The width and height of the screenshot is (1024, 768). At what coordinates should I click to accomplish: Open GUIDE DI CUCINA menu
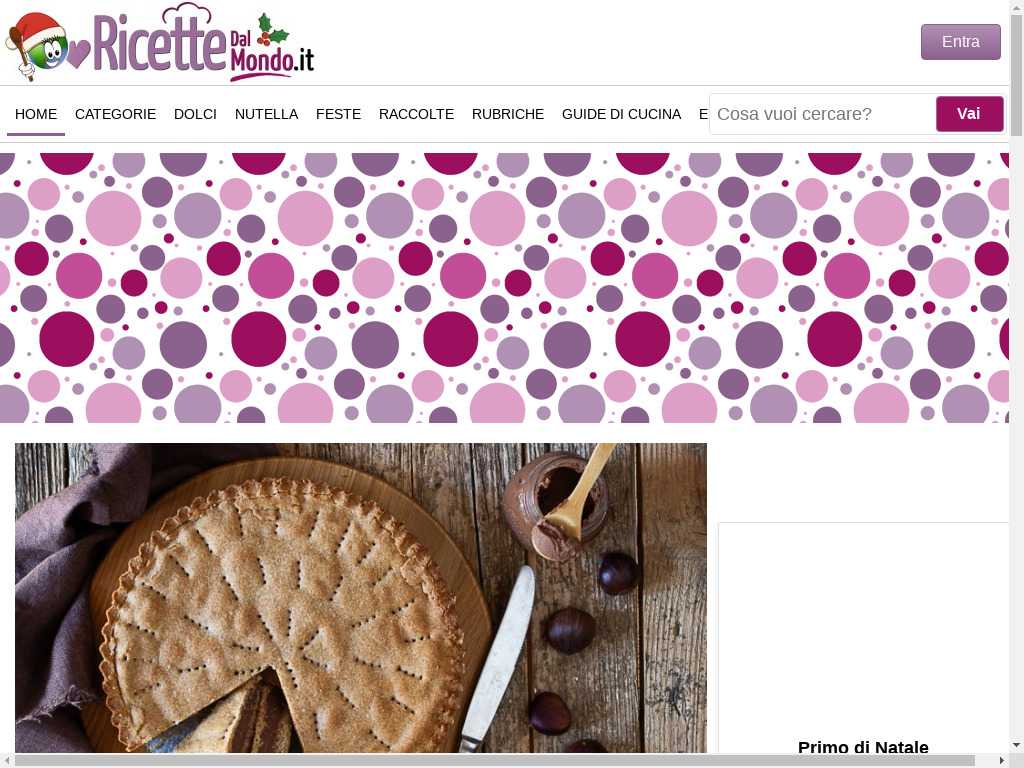click(621, 114)
